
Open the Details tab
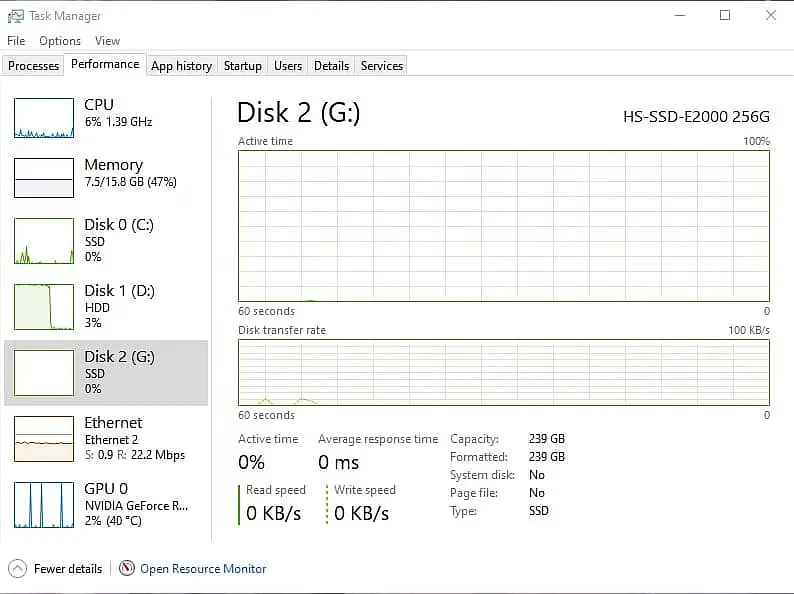[331, 65]
